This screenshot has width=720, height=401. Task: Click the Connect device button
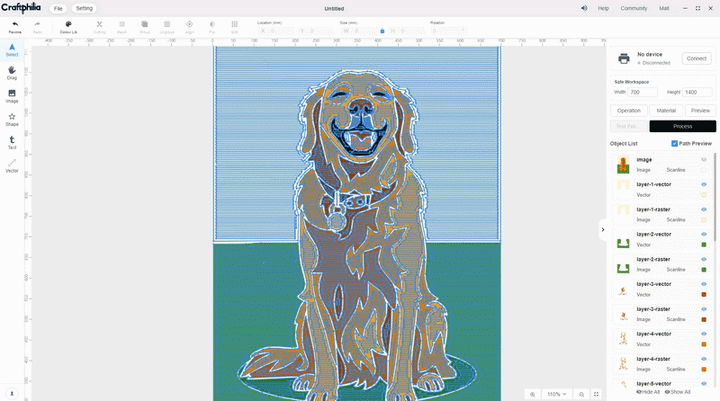click(x=697, y=58)
